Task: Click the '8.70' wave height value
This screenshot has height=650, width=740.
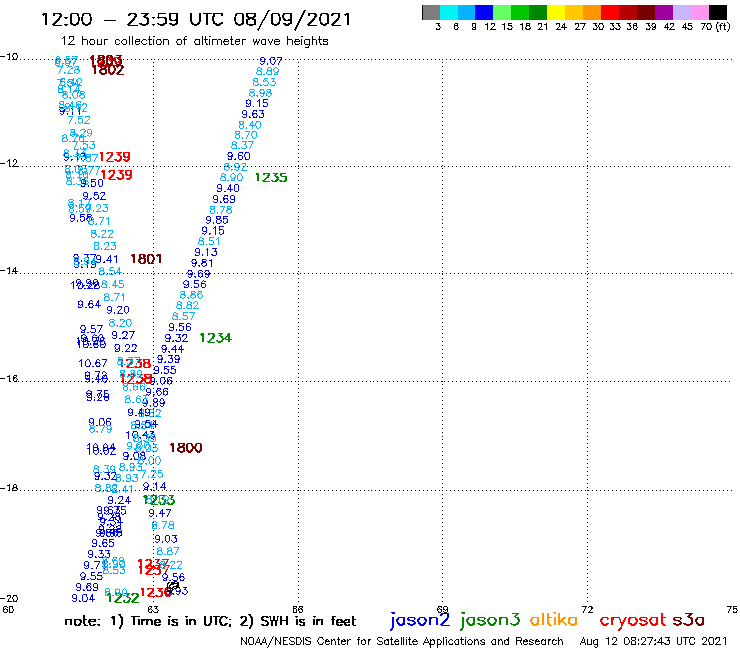Action: tap(246, 135)
